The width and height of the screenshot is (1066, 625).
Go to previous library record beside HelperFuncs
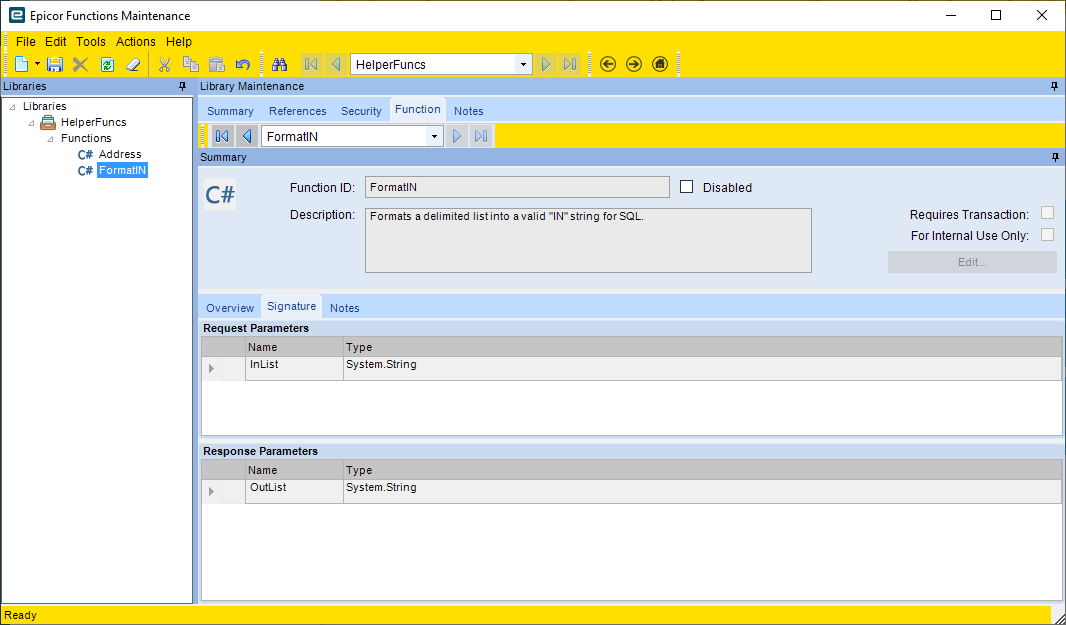(336, 64)
